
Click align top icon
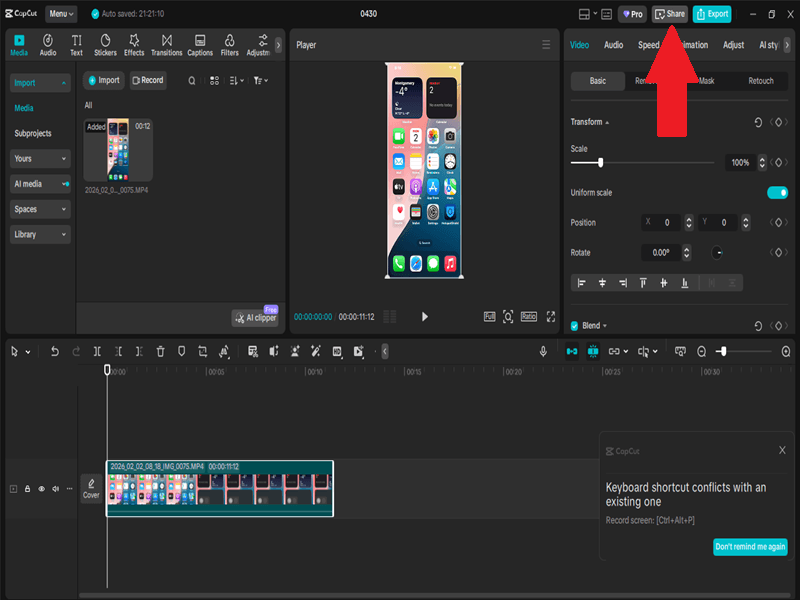643,283
